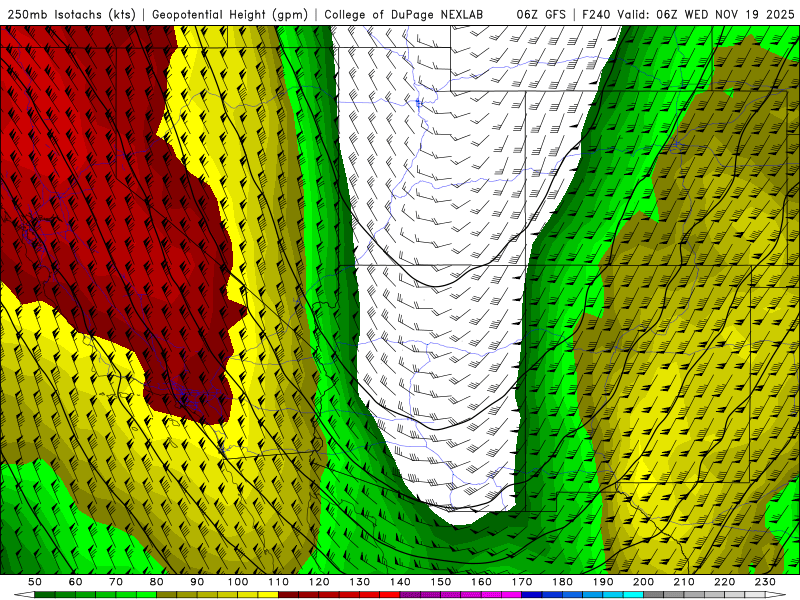Click the dark gray swatch beginning at 200
Screen dimensions: 800x600
click(x=654, y=594)
